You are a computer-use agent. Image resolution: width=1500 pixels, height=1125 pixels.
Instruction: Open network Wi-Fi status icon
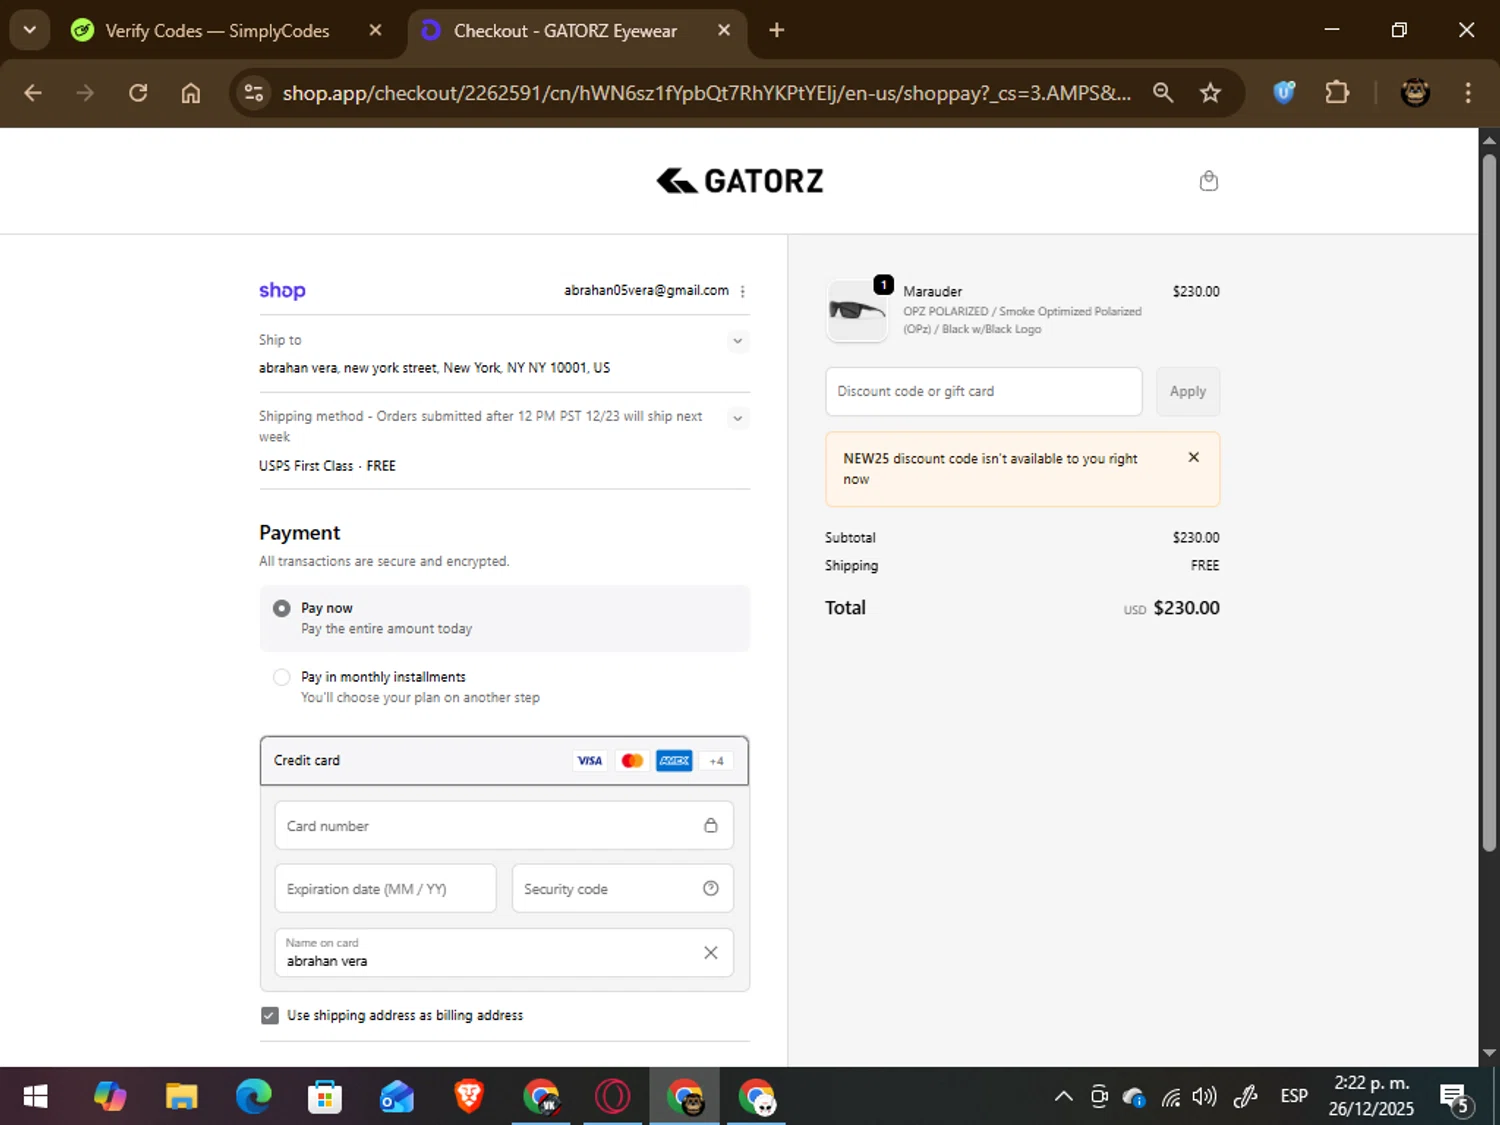click(1170, 1097)
